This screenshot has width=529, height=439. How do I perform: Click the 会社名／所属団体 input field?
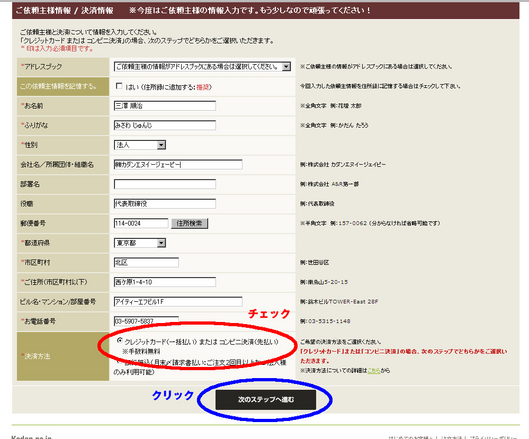tap(178, 164)
